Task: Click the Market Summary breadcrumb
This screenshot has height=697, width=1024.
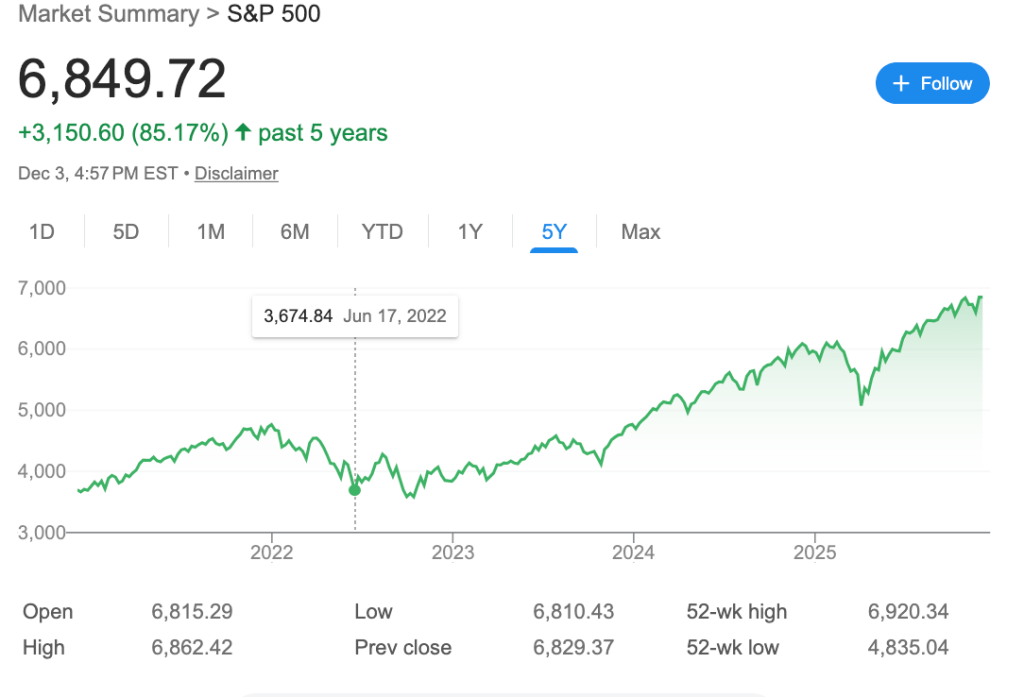Action: tap(108, 14)
